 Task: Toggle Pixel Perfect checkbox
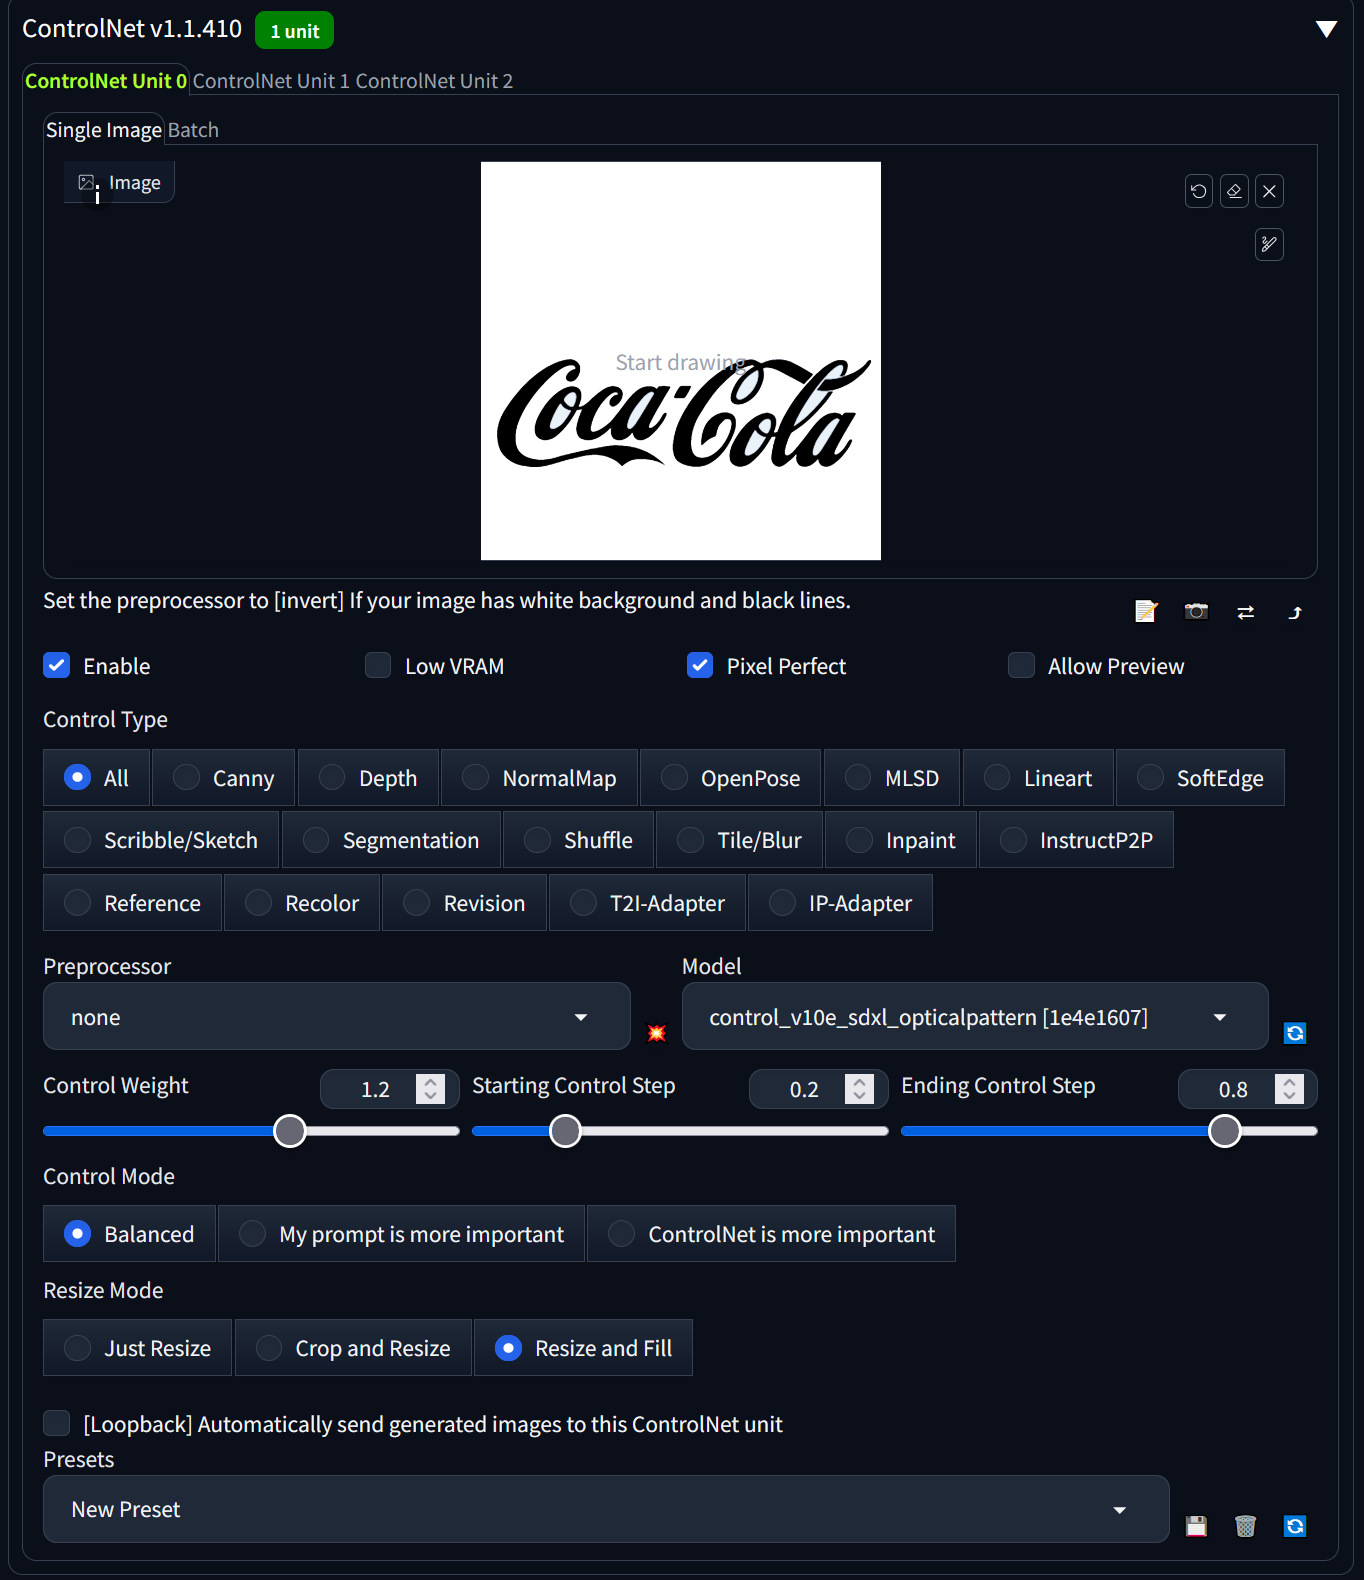[700, 665]
